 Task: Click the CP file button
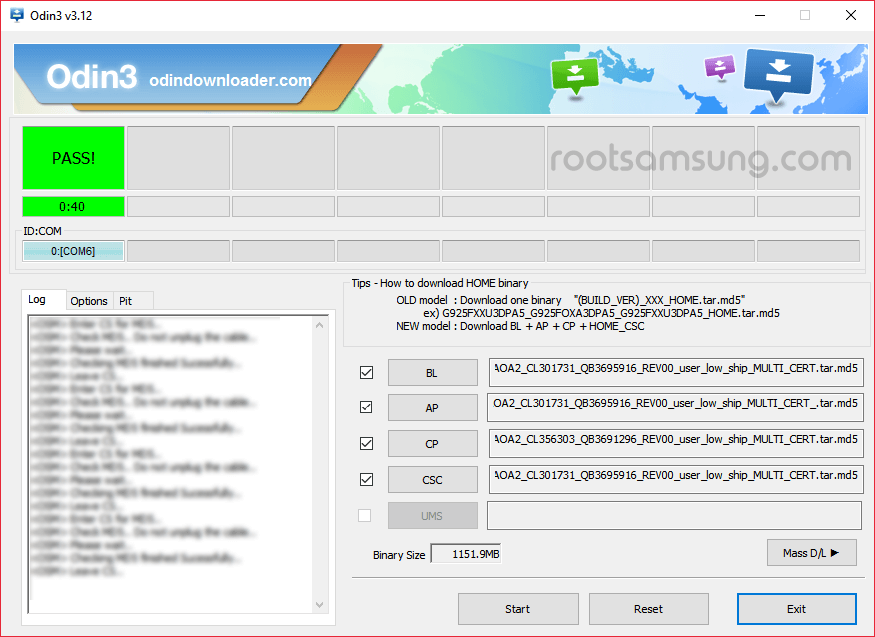coord(432,444)
